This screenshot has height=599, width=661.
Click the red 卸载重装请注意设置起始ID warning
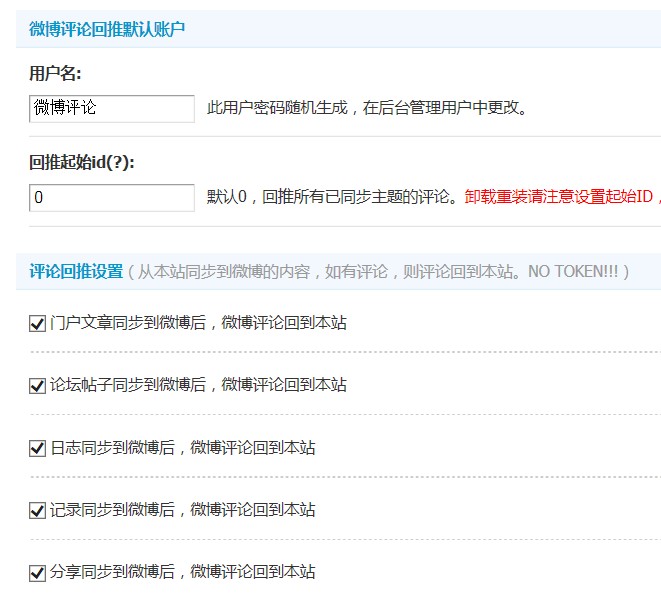[x=560, y=198]
